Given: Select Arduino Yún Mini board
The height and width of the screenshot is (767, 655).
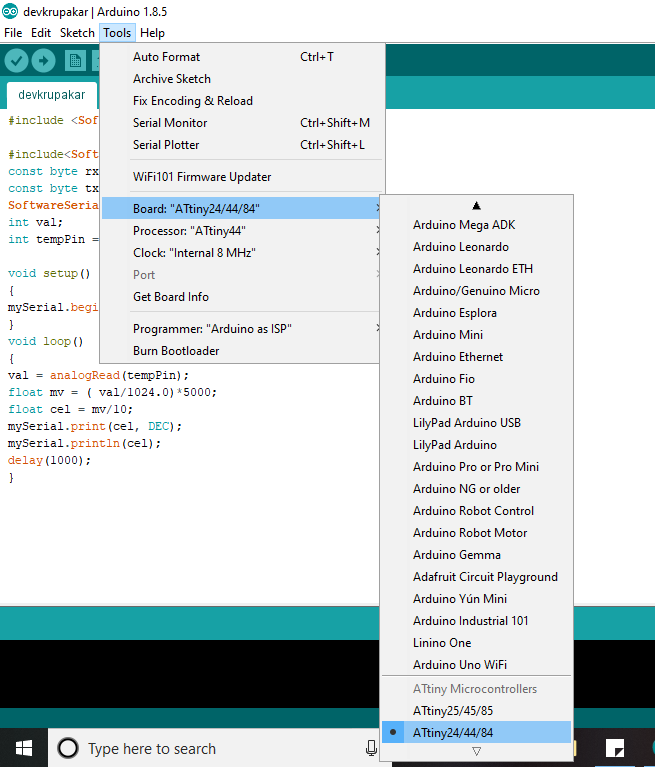Looking at the screenshot, I should point(476,599).
